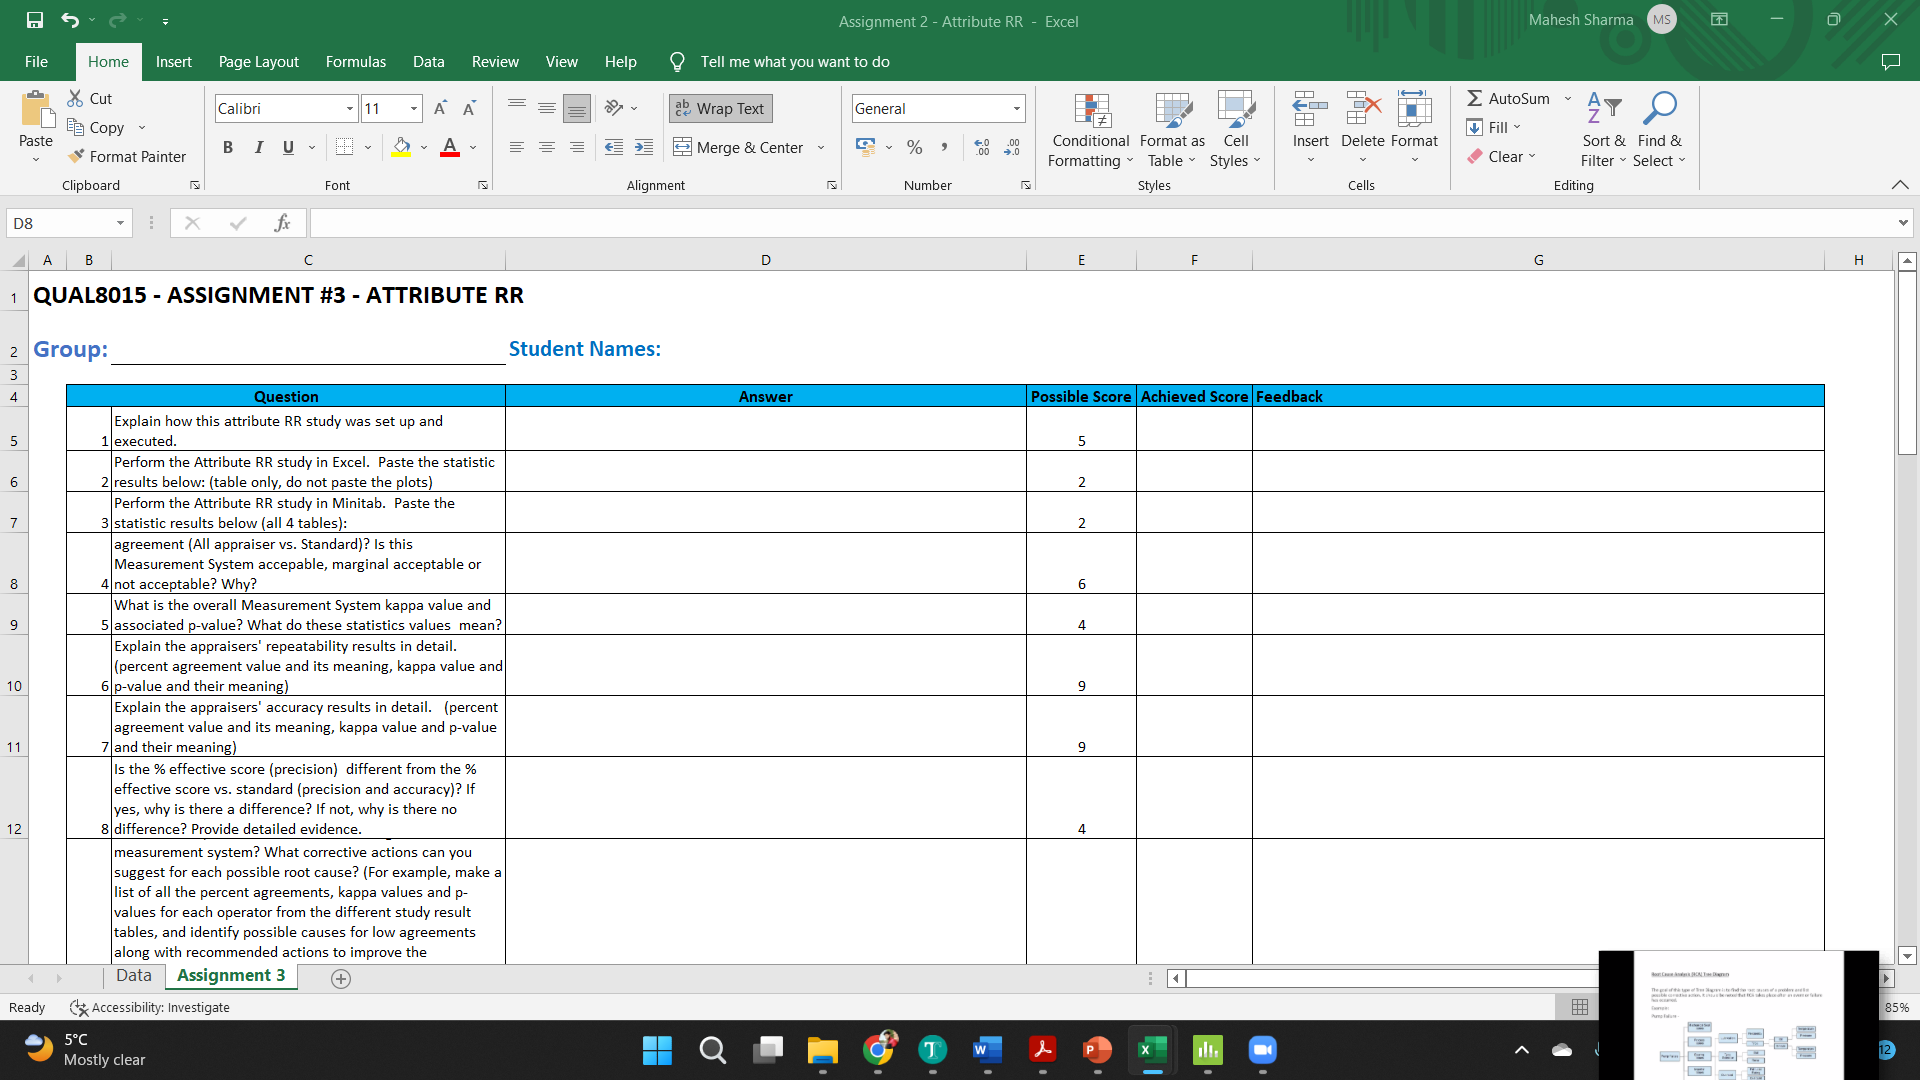Screen dimensions: 1920x1080
Task: Expand the Fill Color dropdown arrow
Action: [x=422, y=147]
